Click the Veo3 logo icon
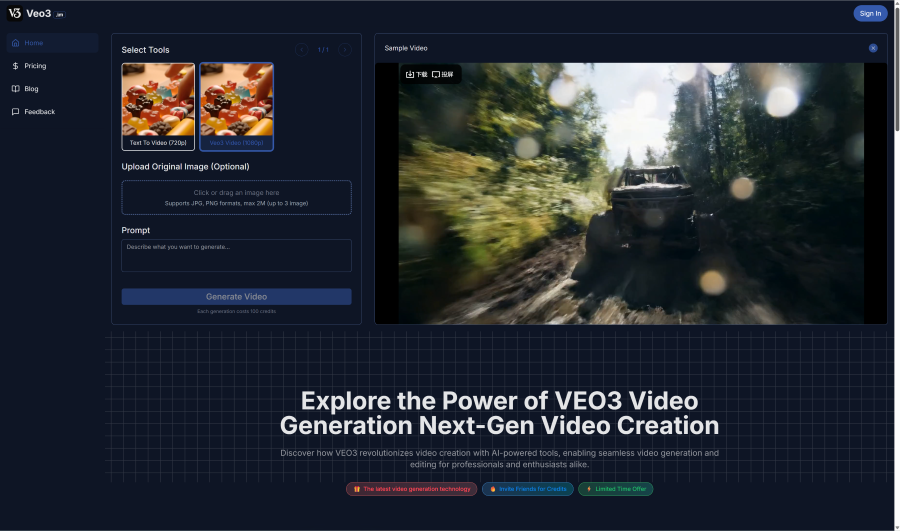 14,13
